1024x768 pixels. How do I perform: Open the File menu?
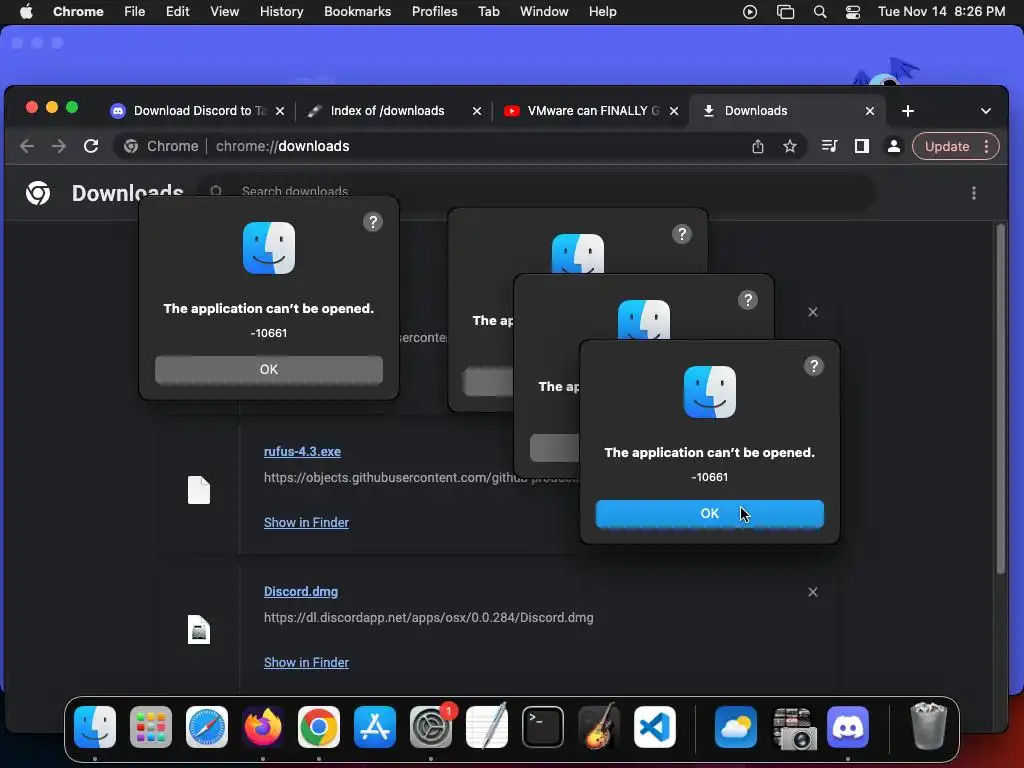point(135,12)
